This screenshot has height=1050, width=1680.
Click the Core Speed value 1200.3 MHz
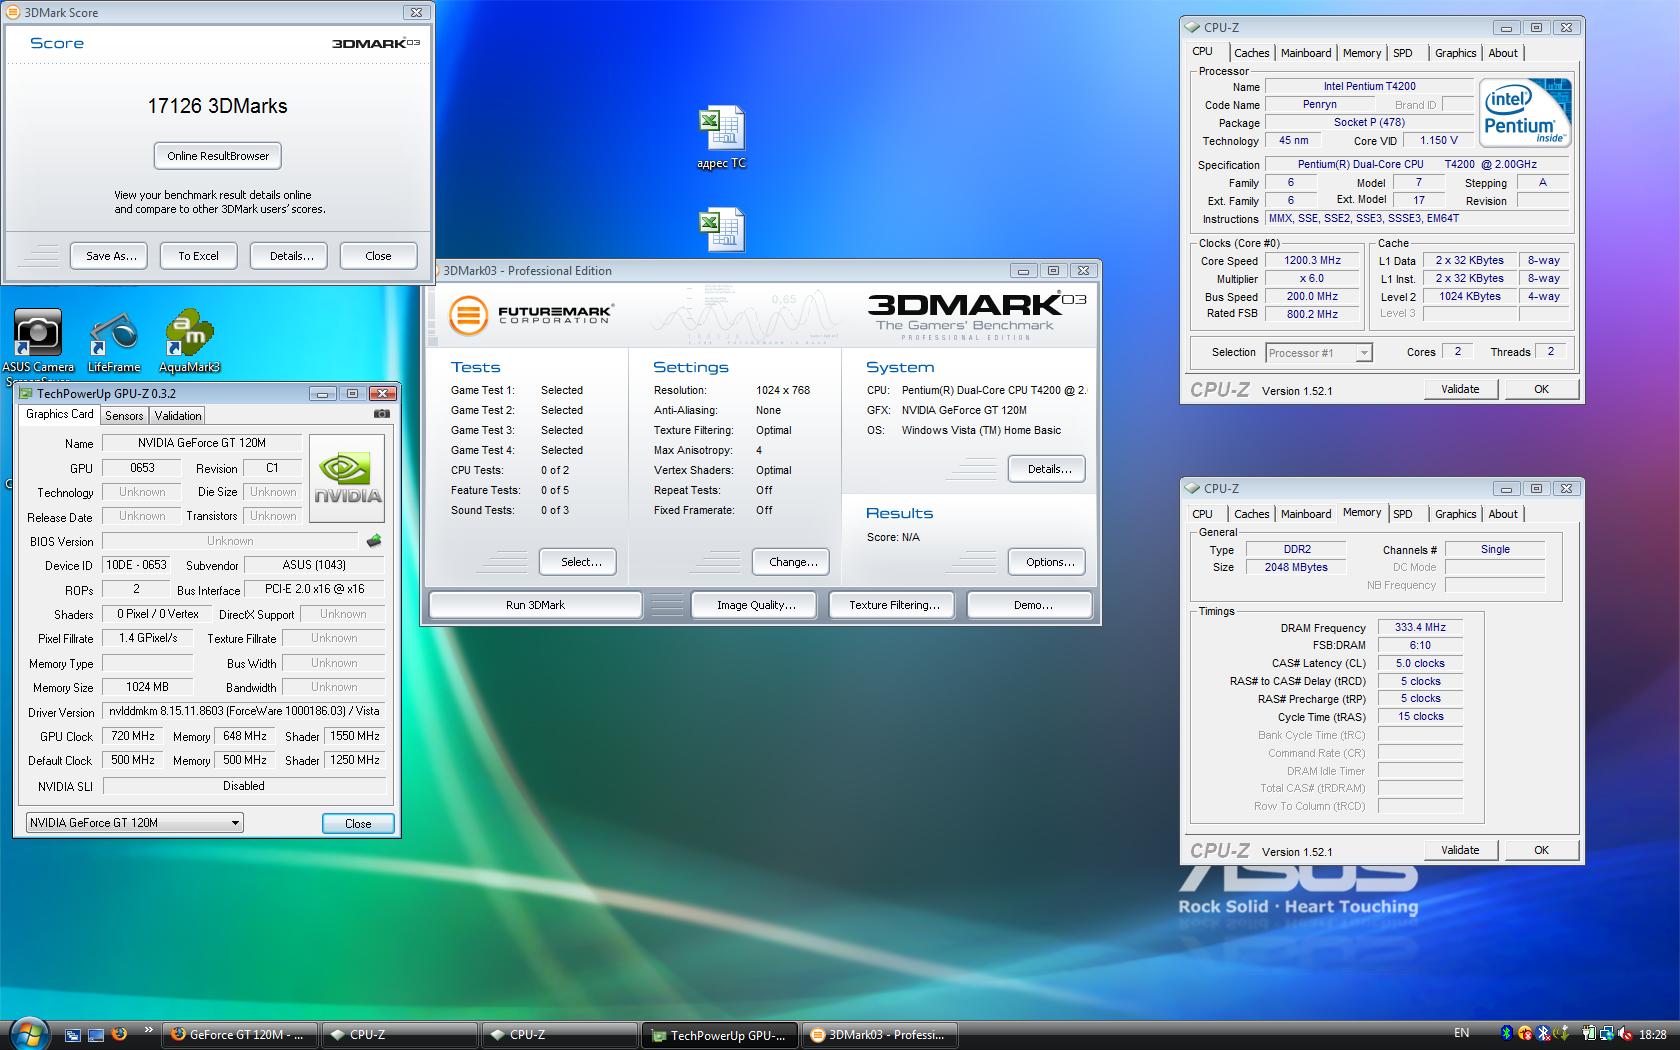[x=1312, y=260]
